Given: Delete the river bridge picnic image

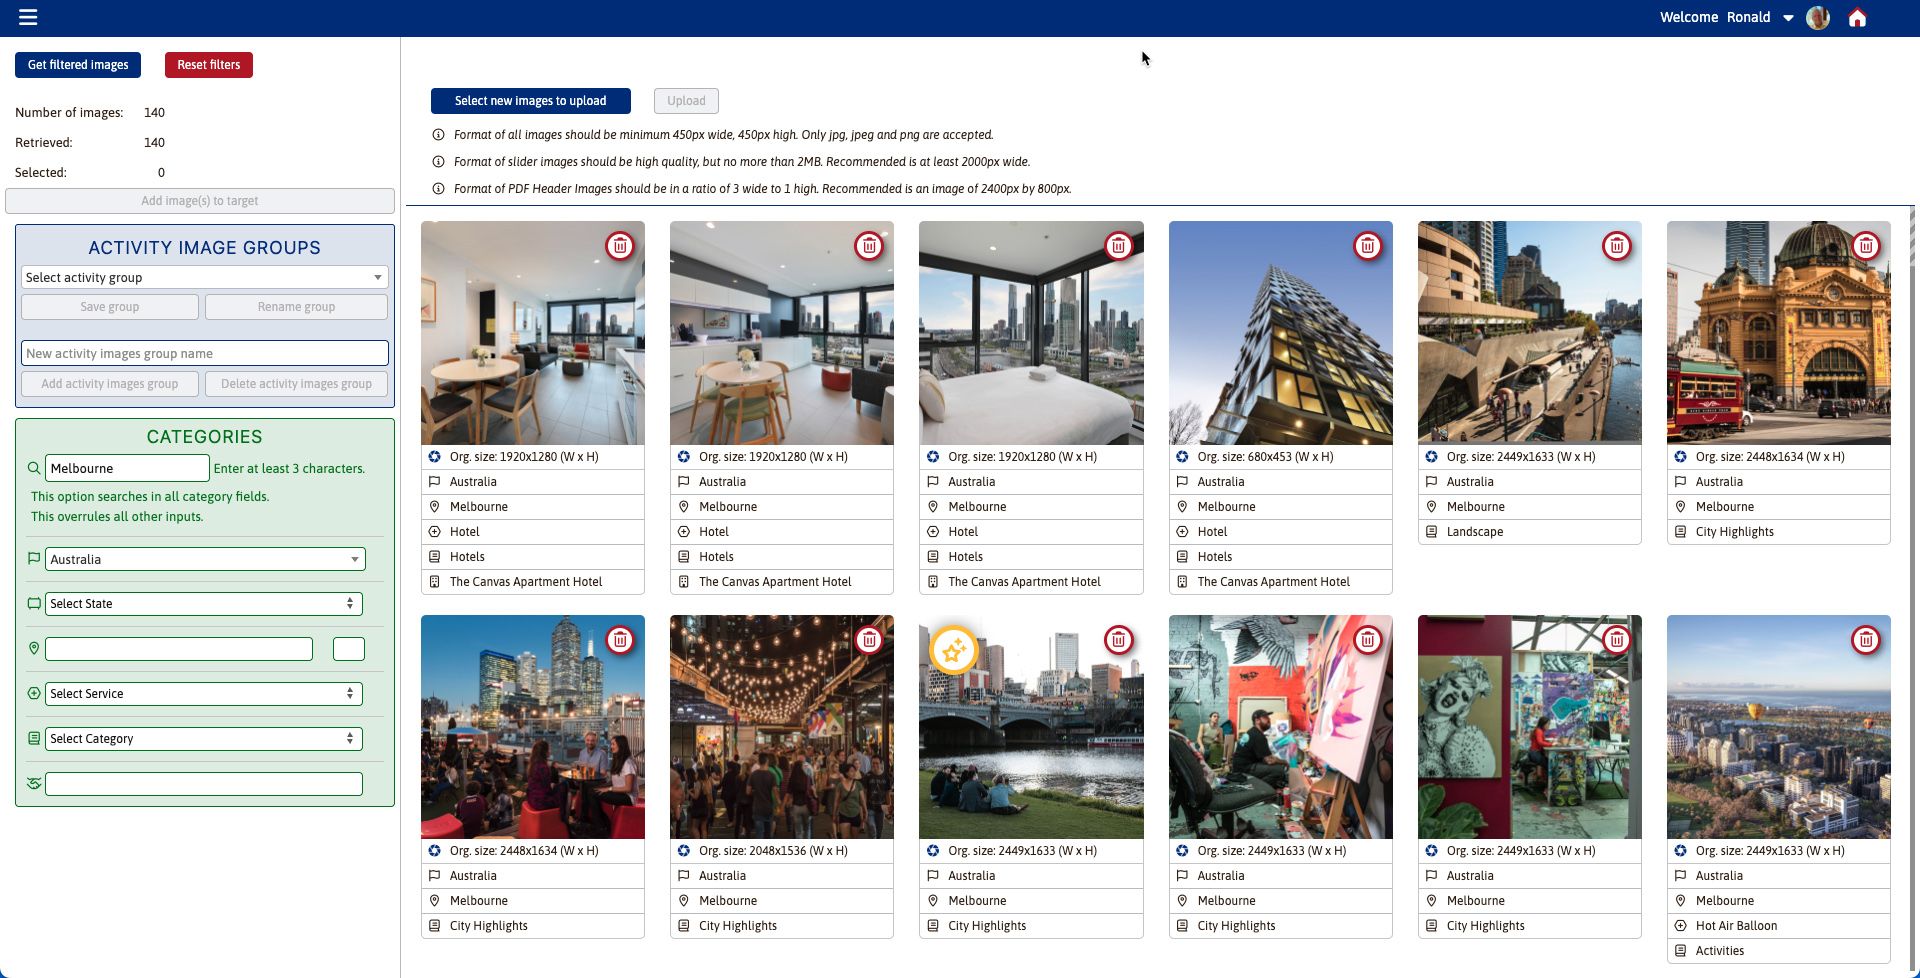Looking at the screenshot, I should 1118,640.
